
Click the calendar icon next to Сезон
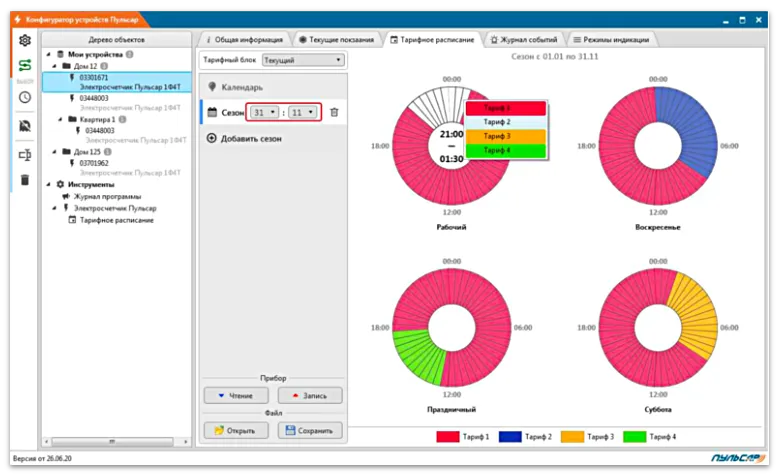(212, 113)
